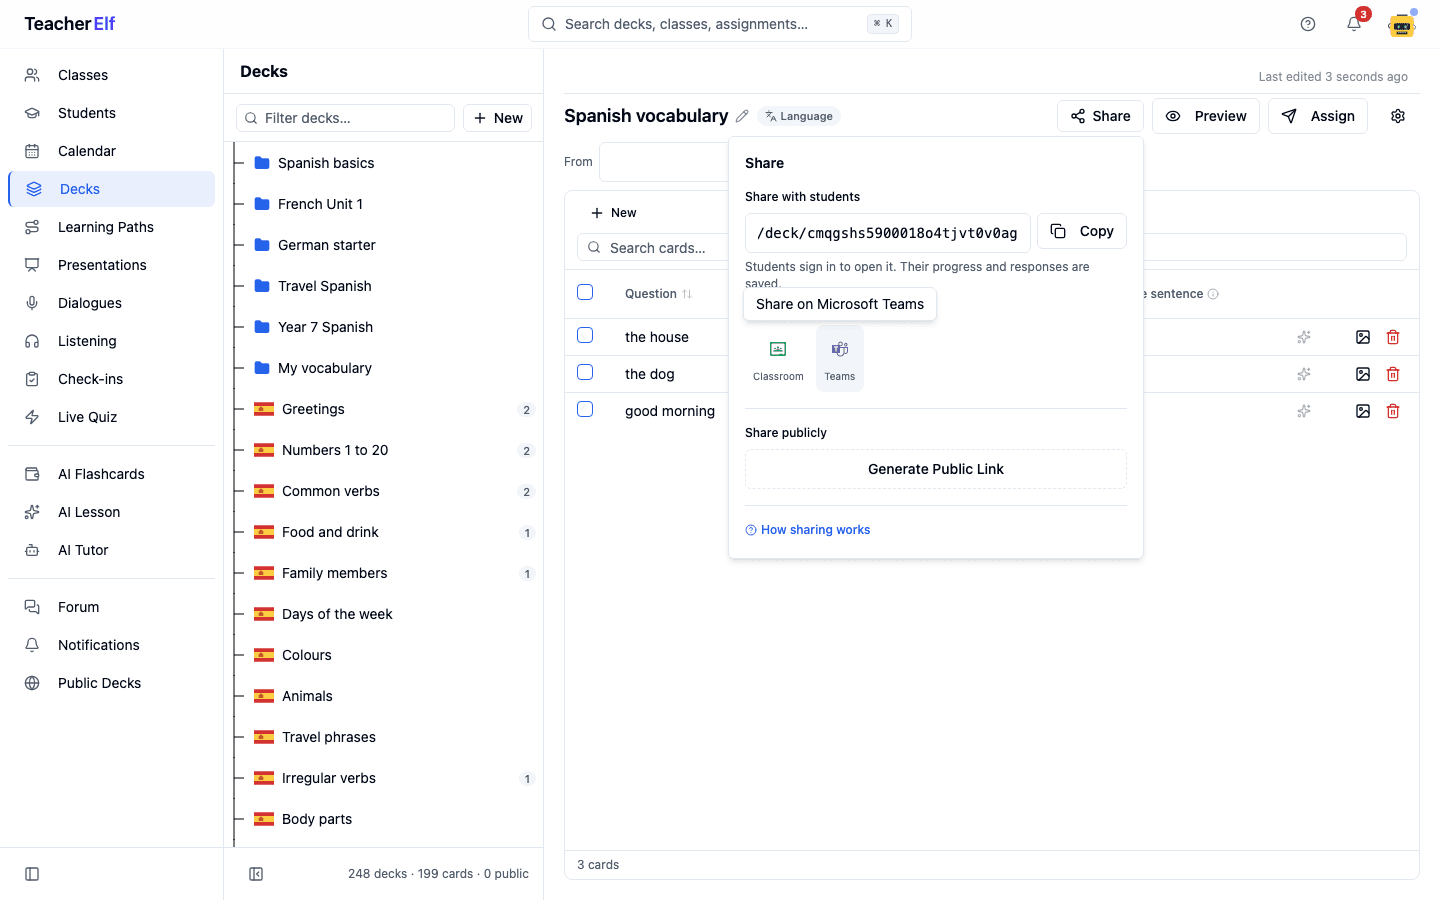Share deck via Google Classroom icon

point(778,358)
